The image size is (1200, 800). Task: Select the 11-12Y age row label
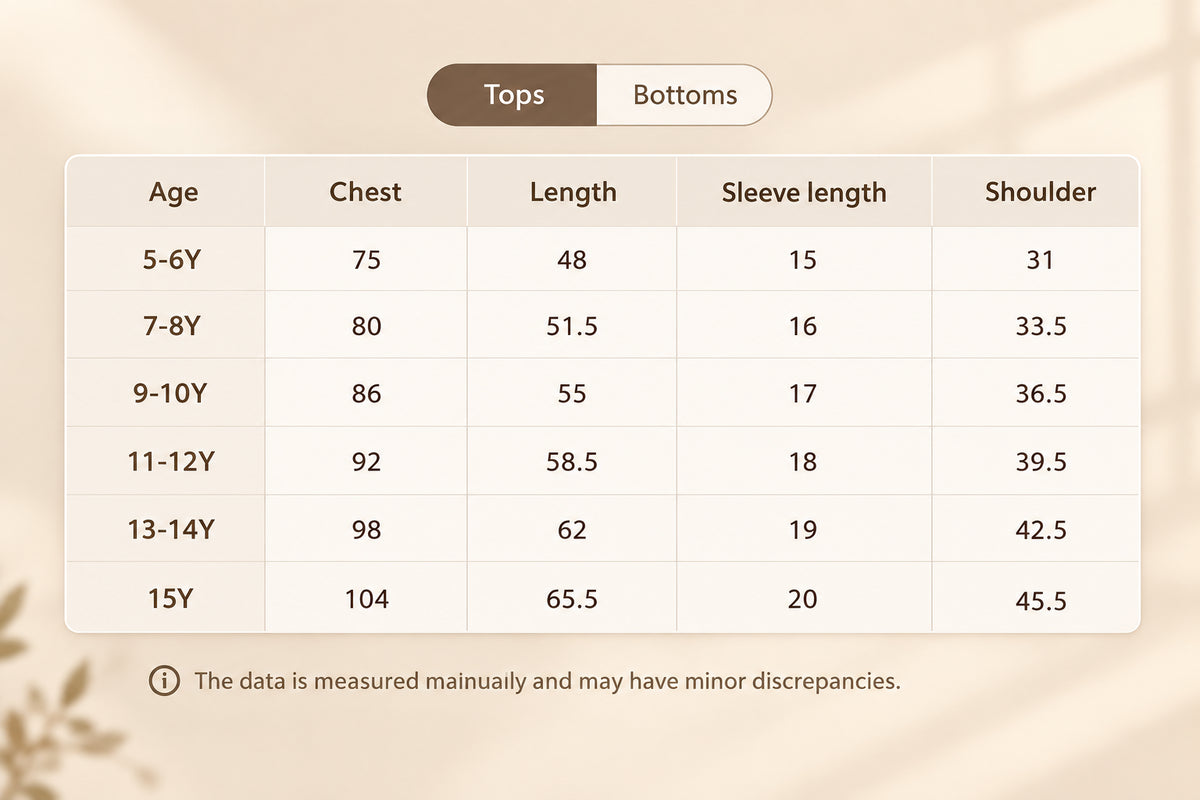(170, 461)
